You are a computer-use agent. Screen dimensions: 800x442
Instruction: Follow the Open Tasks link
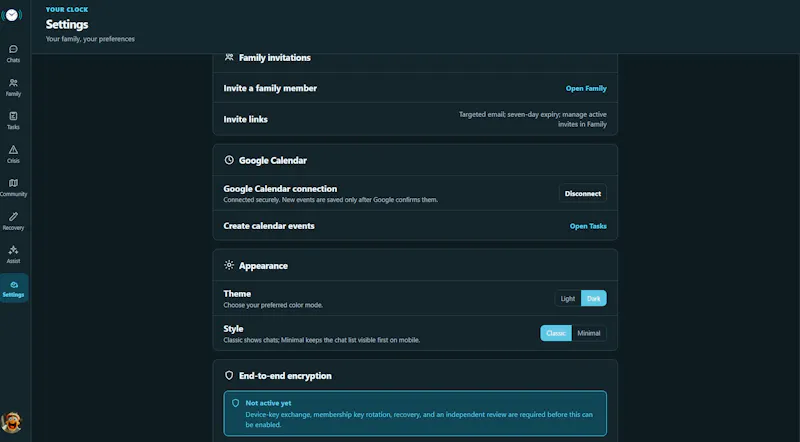point(588,226)
